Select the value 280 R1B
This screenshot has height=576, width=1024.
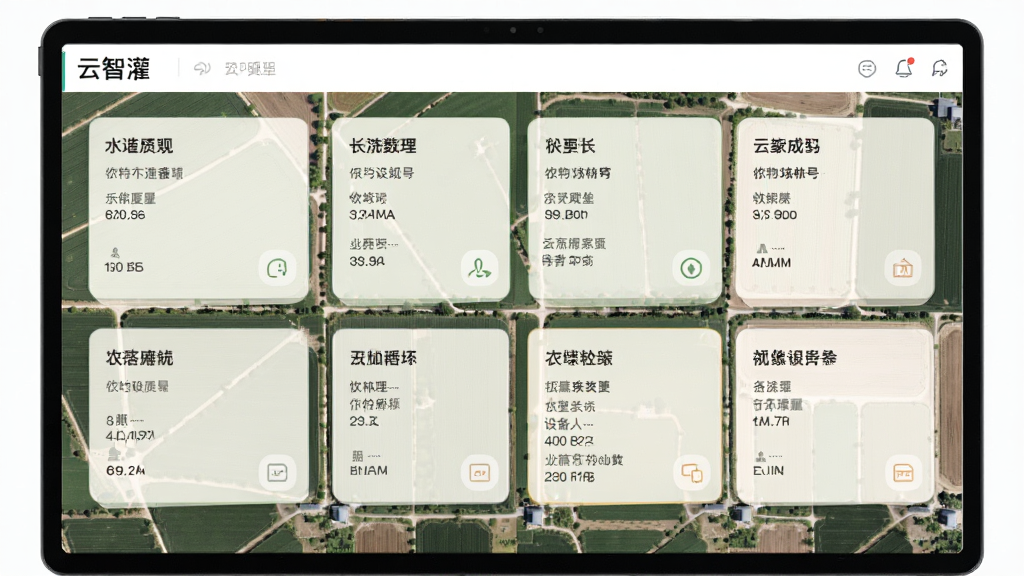pyautogui.click(x=569, y=477)
